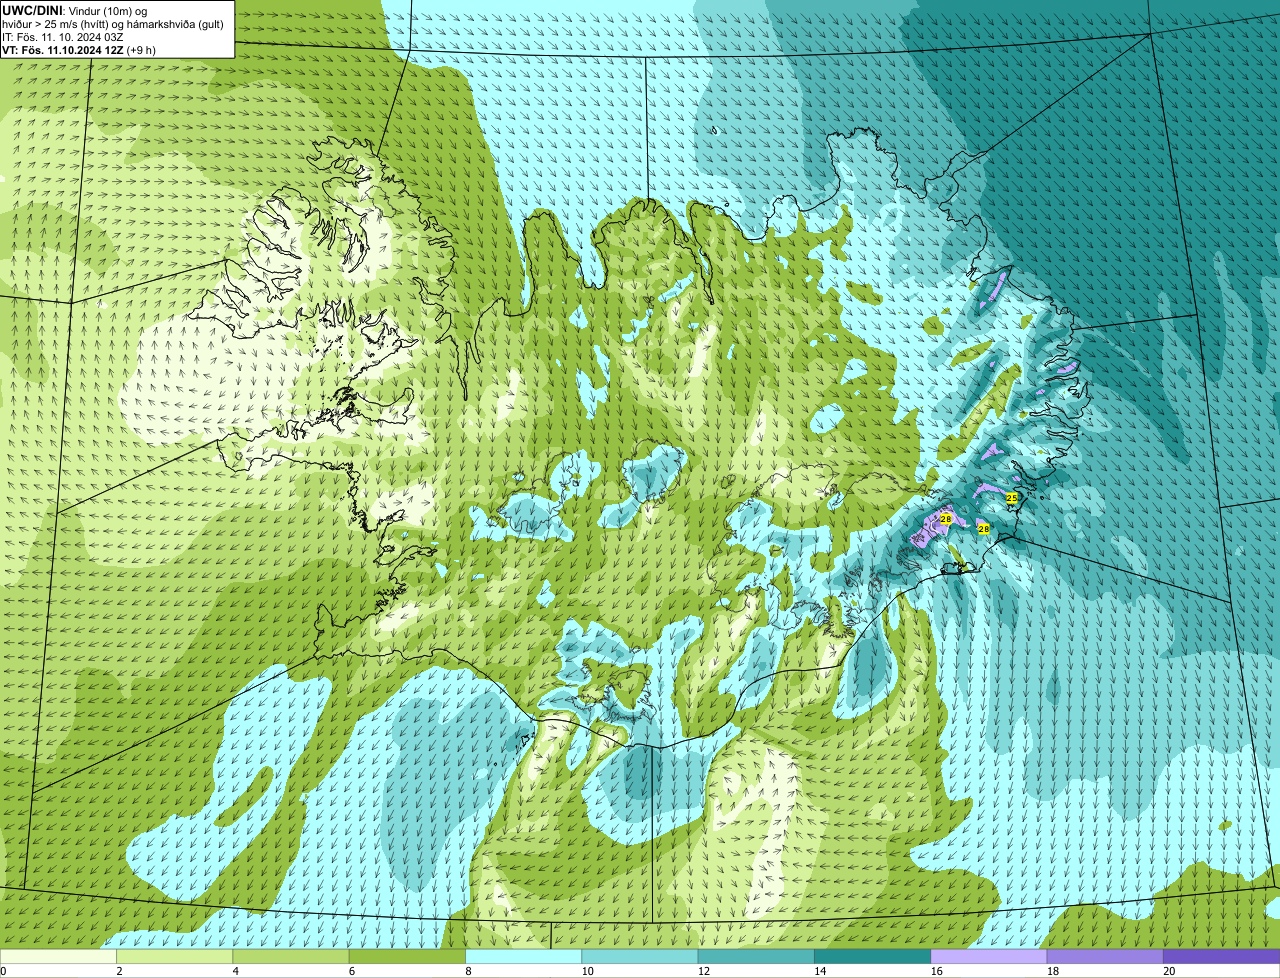Select the 6–8 m/s olive green swatch
1280x978 pixels.
(407, 956)
